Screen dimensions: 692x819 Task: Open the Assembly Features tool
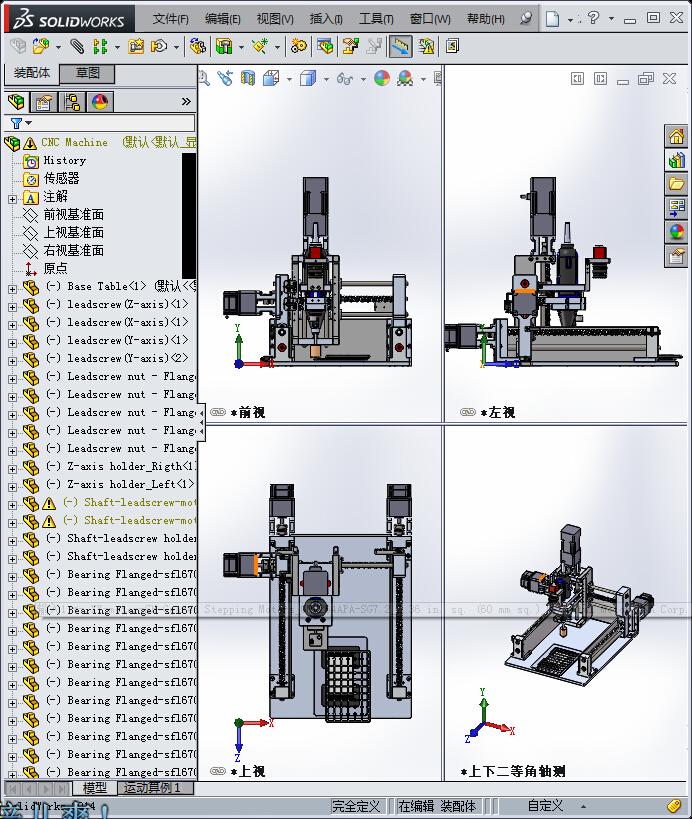coord(224,46)
